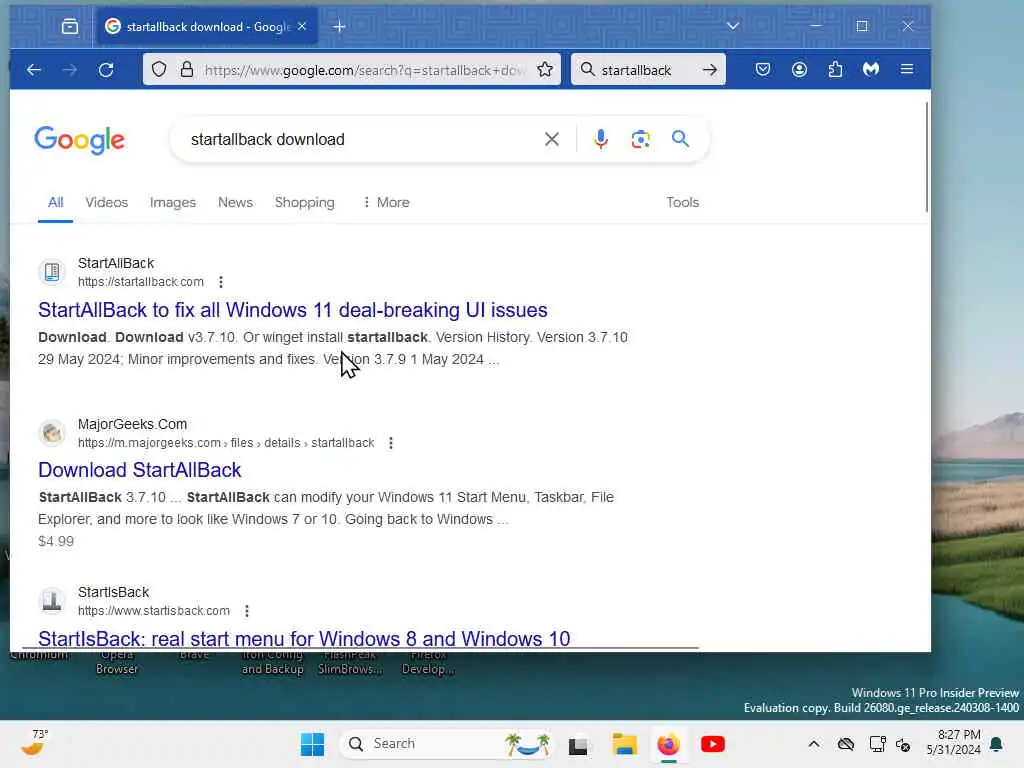Switch to Shopping results tab

click(x=304, y=202)
